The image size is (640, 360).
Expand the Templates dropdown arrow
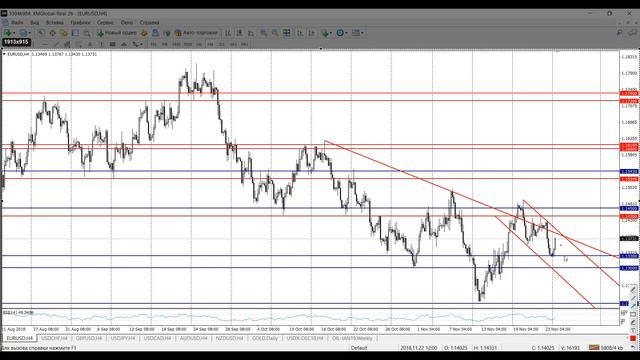pyautogui.click(x=363, y=33)
